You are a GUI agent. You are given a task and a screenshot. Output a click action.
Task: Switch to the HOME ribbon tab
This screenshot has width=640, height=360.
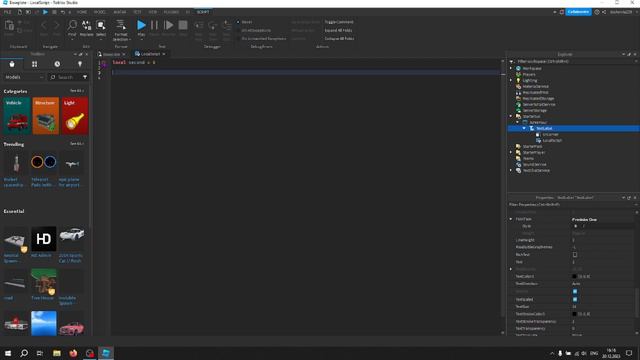(82, 12)
